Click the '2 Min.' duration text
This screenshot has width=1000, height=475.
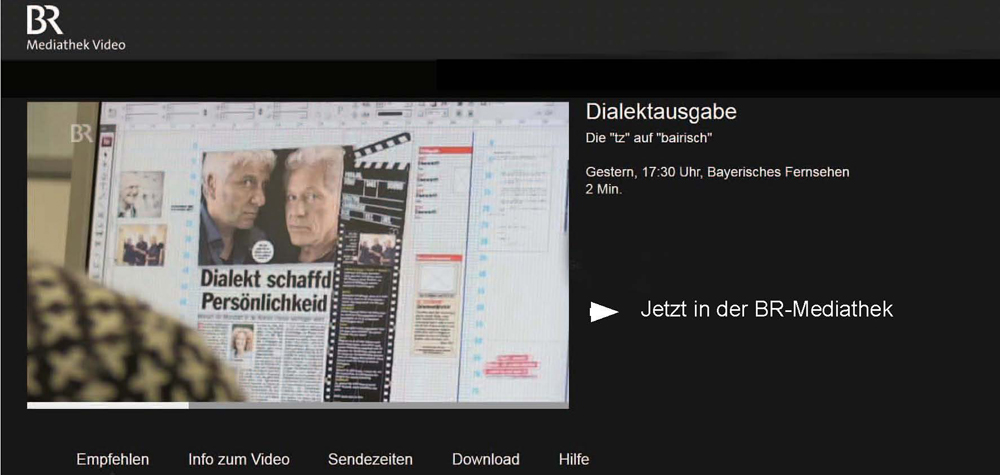(603, 189)
